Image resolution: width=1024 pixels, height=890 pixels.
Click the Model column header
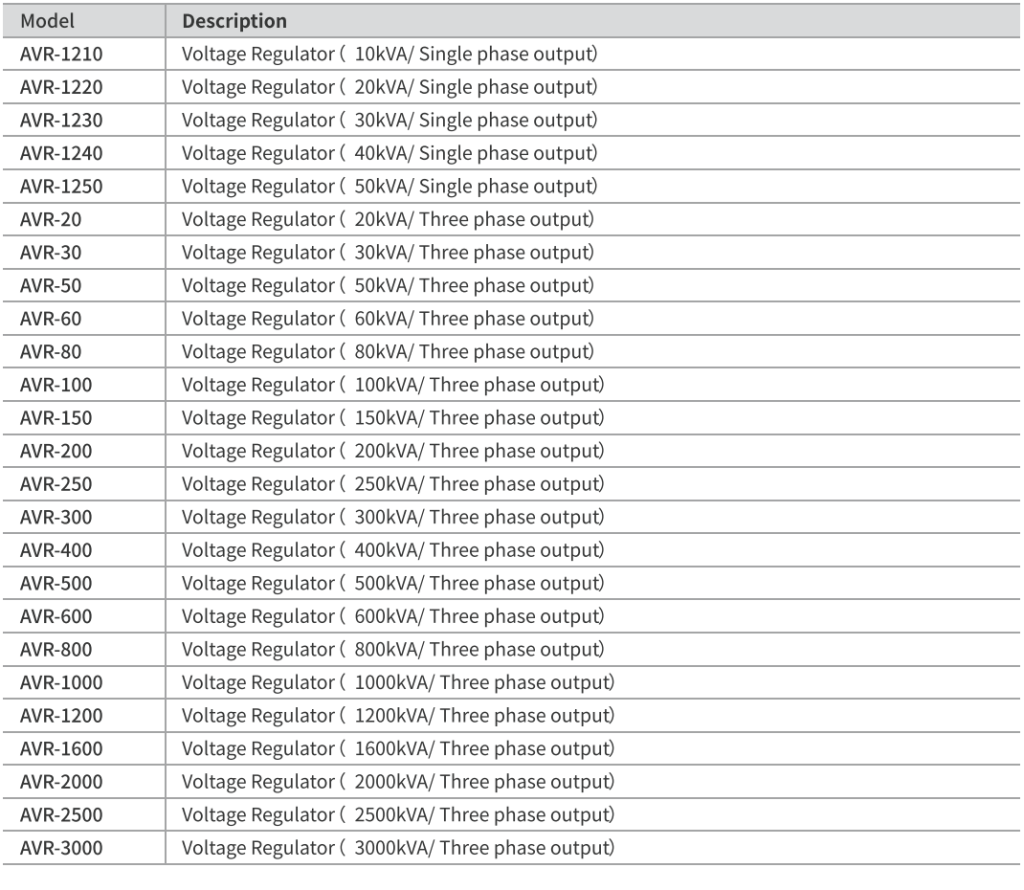[45, 21]
